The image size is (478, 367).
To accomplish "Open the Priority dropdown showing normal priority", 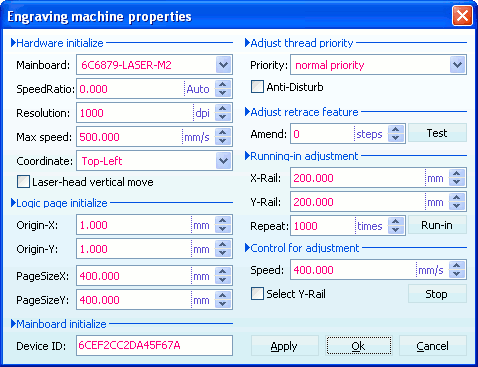I will [457, 65].
